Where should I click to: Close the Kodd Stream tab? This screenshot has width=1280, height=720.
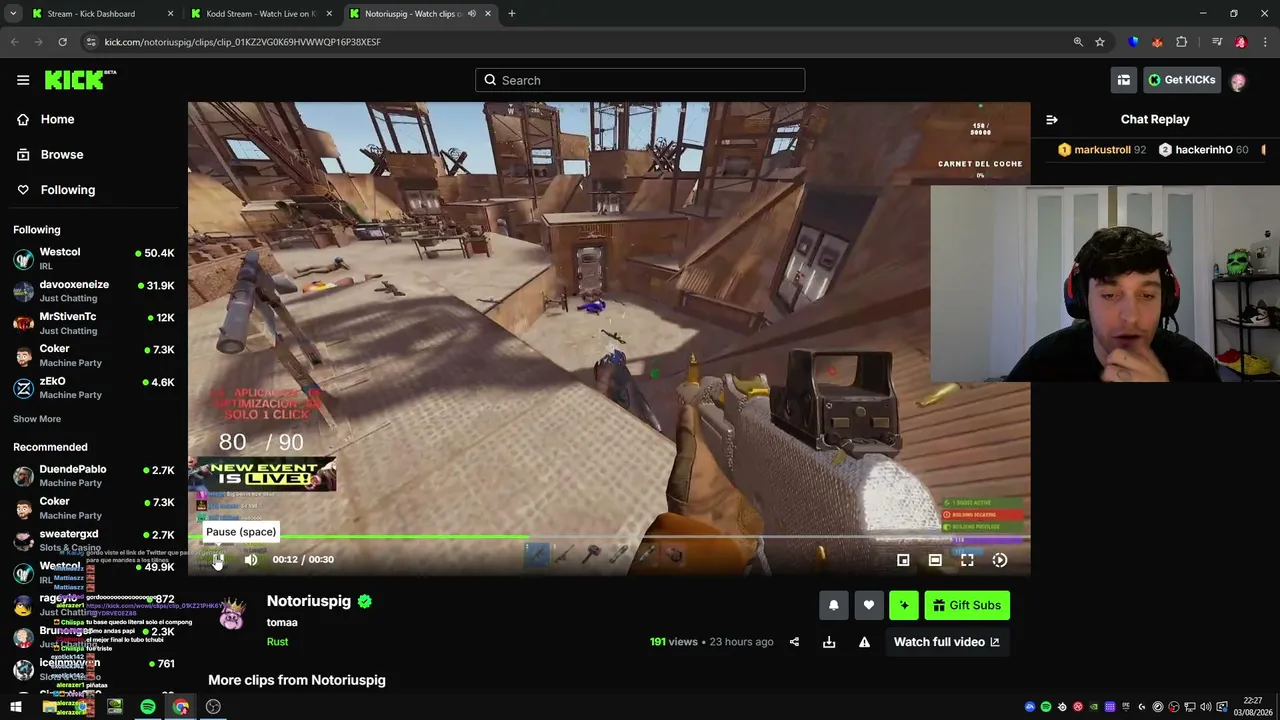[329, 14]
